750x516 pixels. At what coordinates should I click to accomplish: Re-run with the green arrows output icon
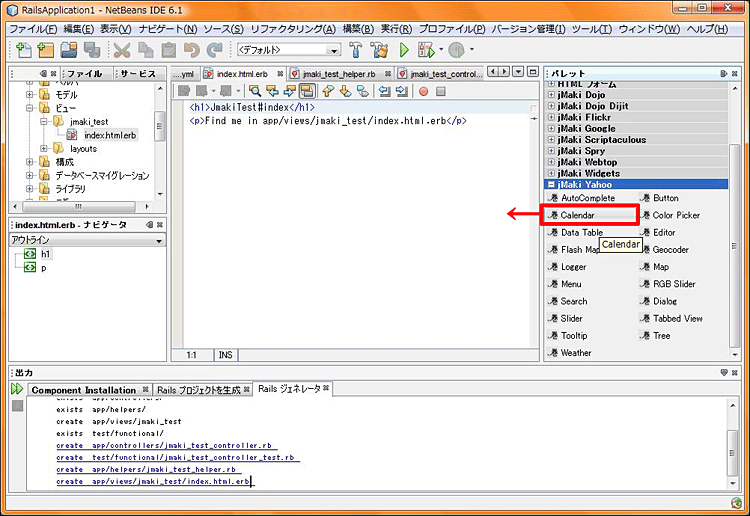[17, 389]
